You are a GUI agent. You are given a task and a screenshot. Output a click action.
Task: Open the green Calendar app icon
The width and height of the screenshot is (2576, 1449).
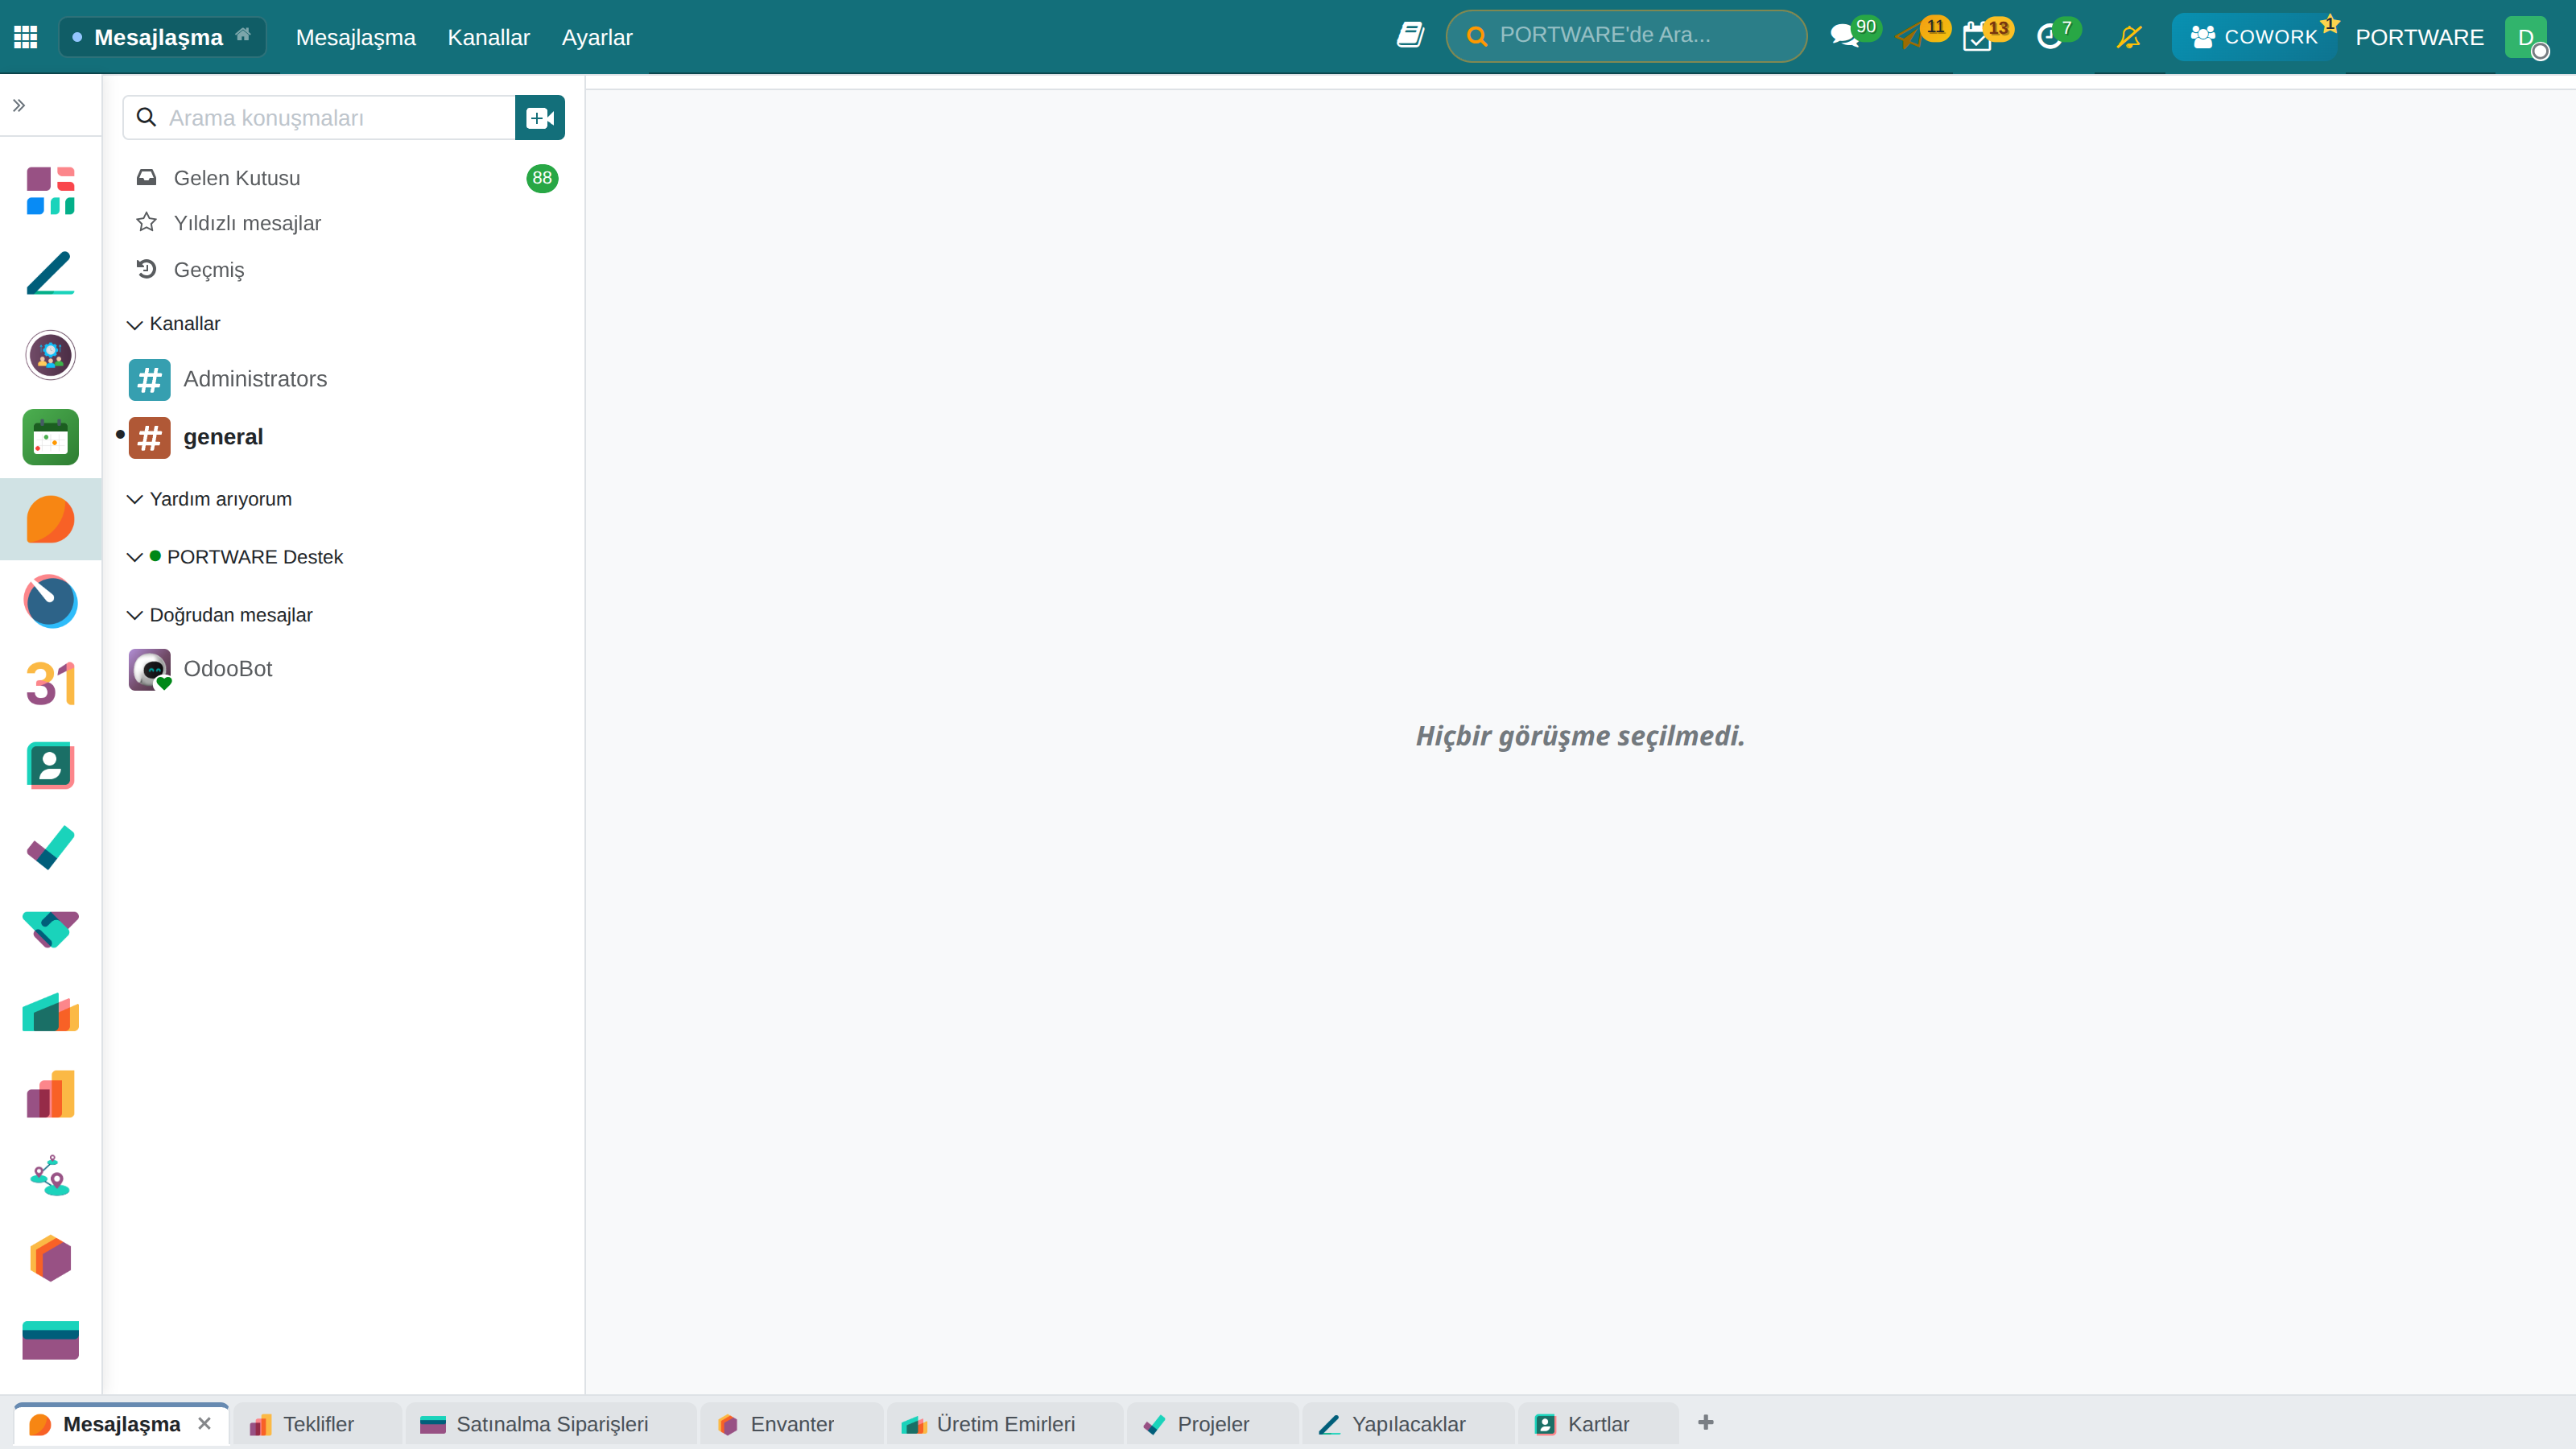tap(50, 437)
